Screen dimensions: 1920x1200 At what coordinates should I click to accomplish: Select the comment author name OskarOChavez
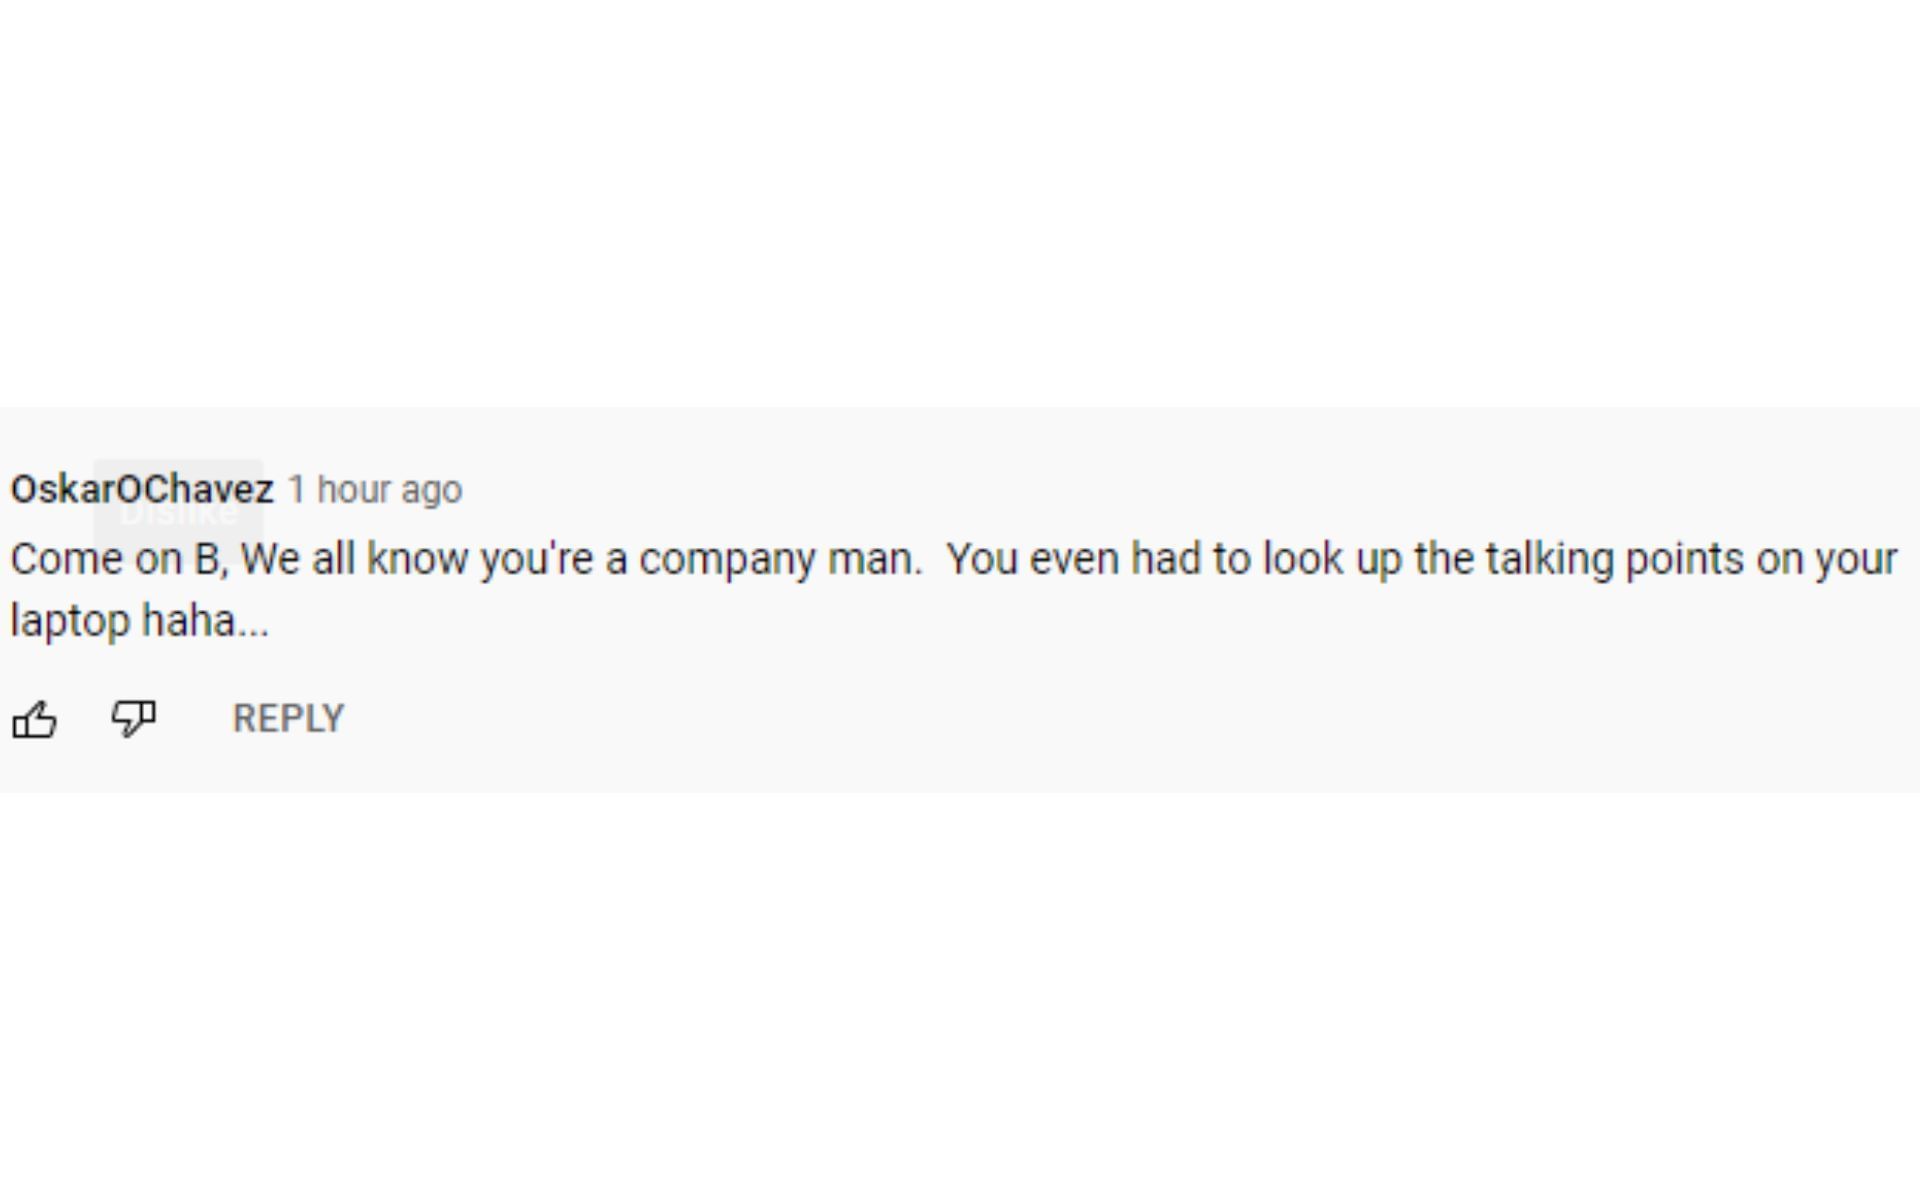tap(141, 489)
